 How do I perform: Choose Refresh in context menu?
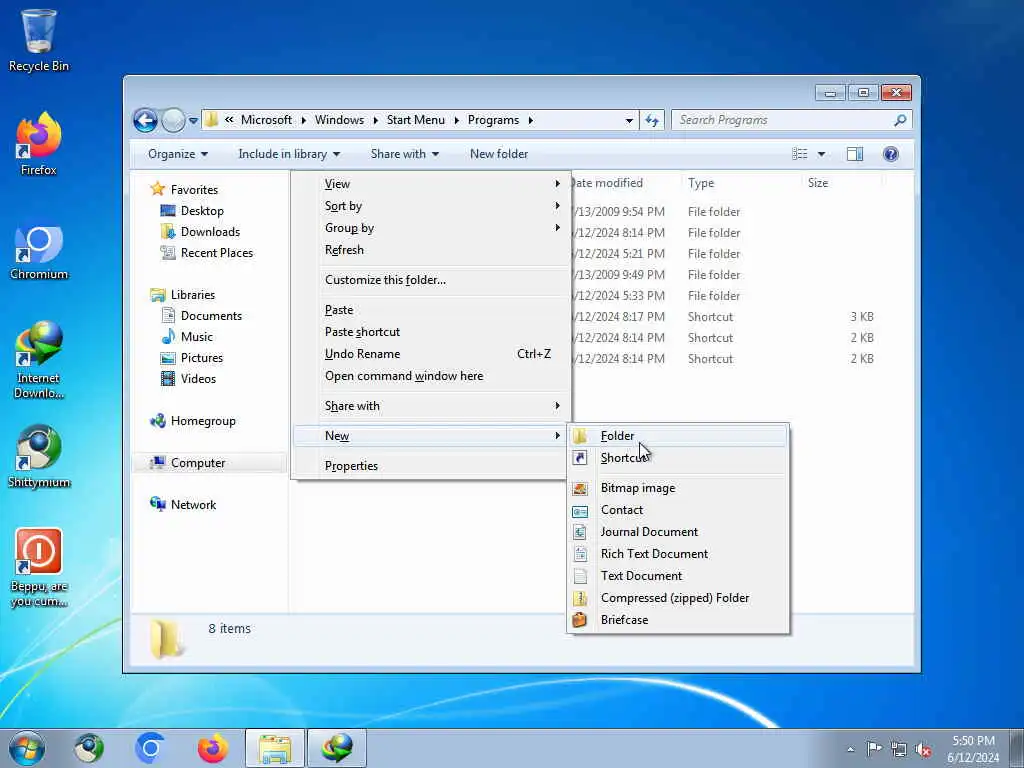(x=430, y=250)
